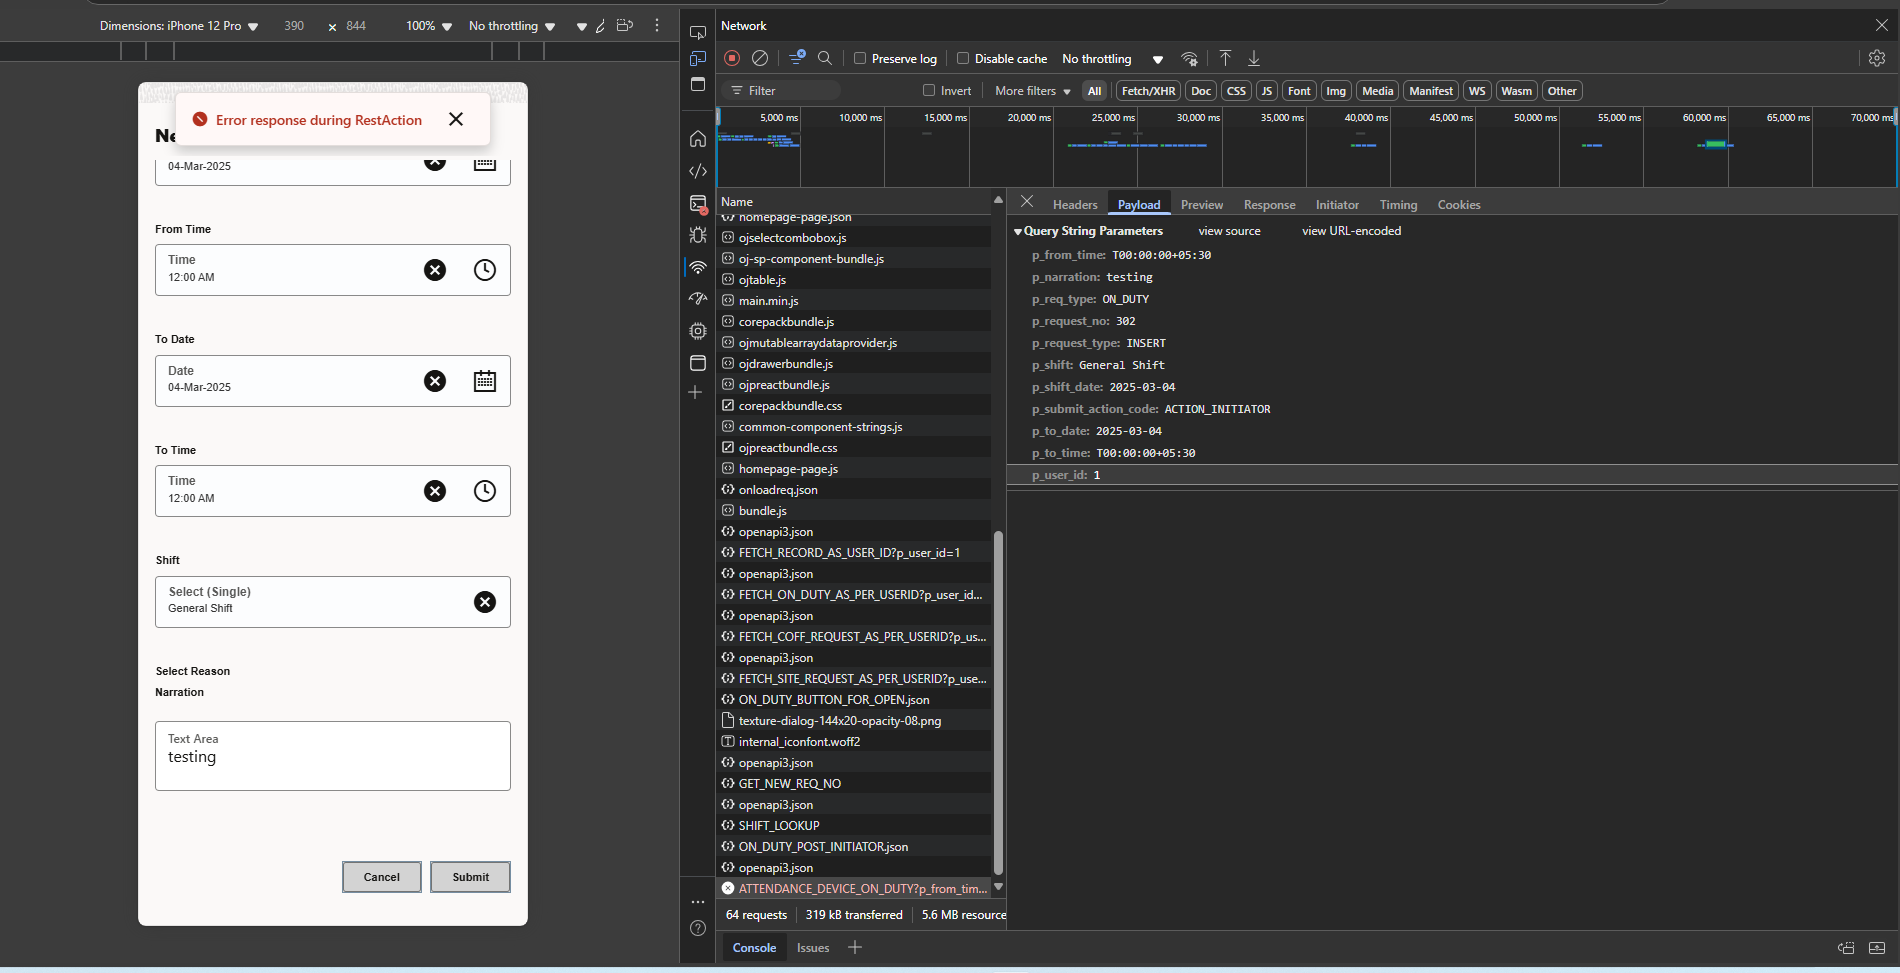Image resolution: width=1900 pixels, height=973 pixels.
Task: Click the Cancel button
Action: coord(382,877)
